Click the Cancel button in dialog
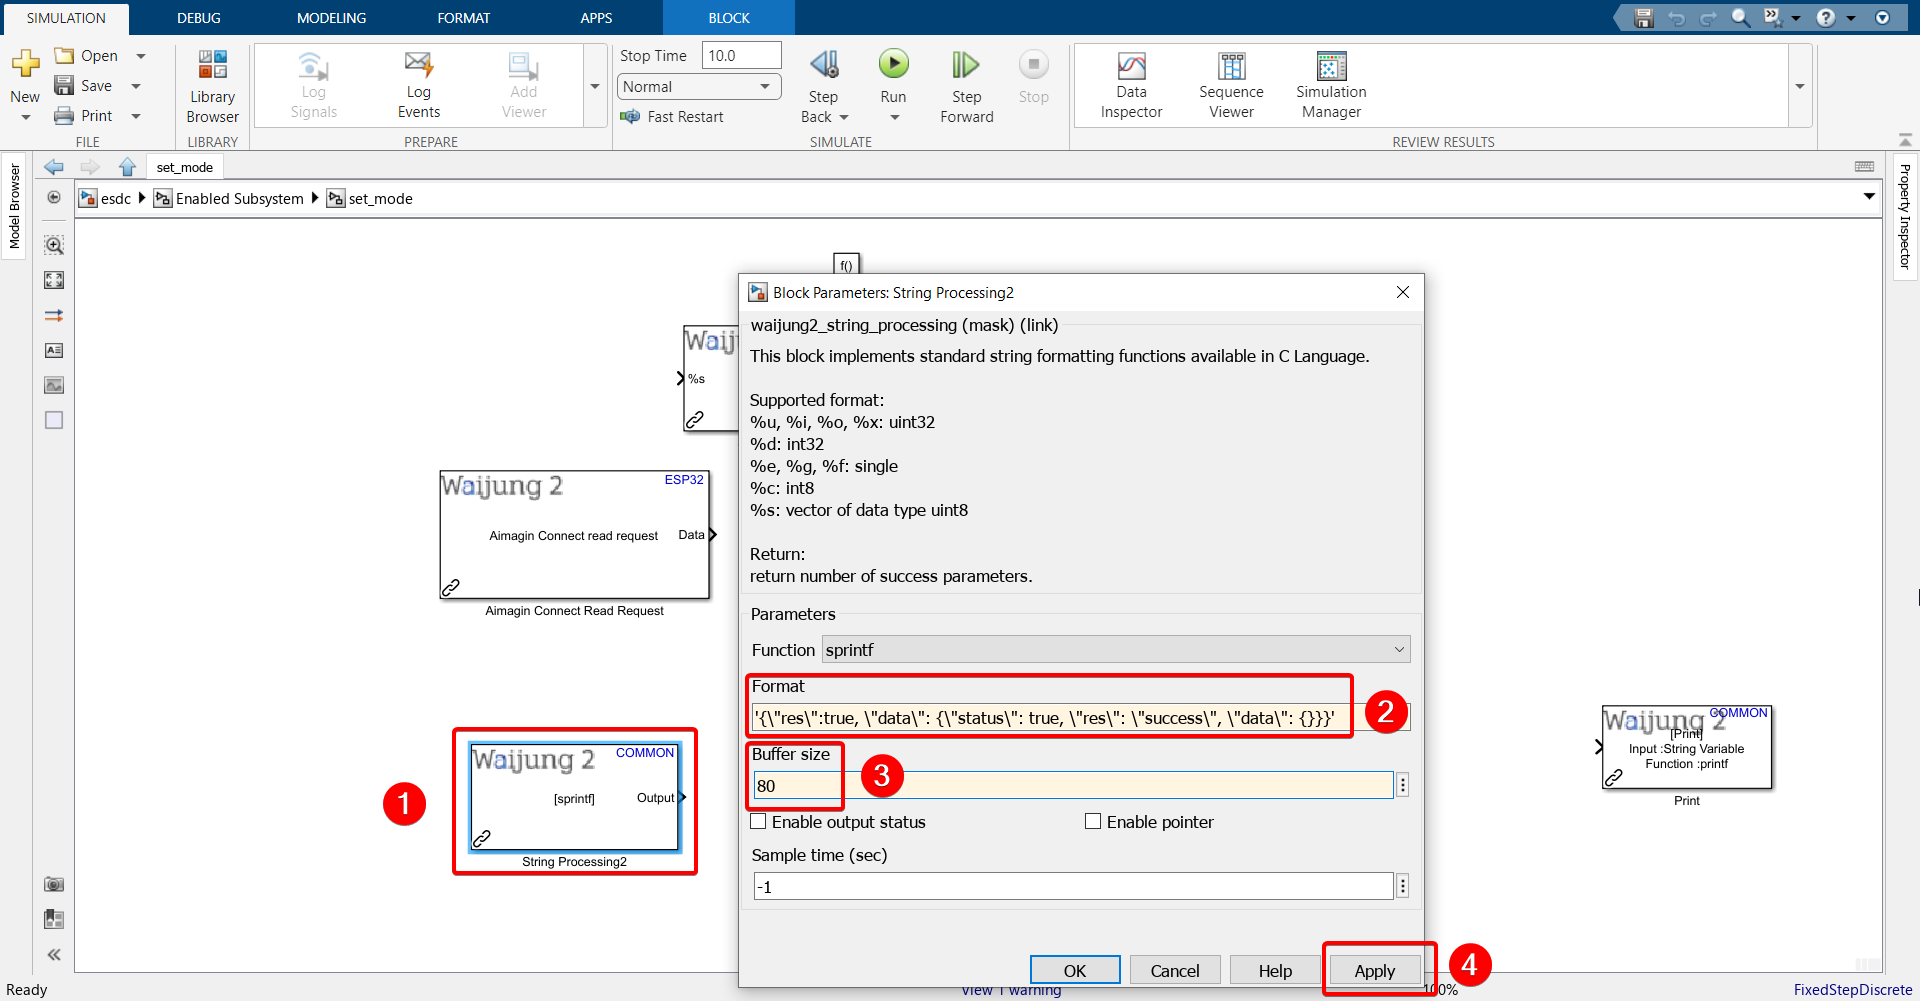 [x=1174, y=970]
